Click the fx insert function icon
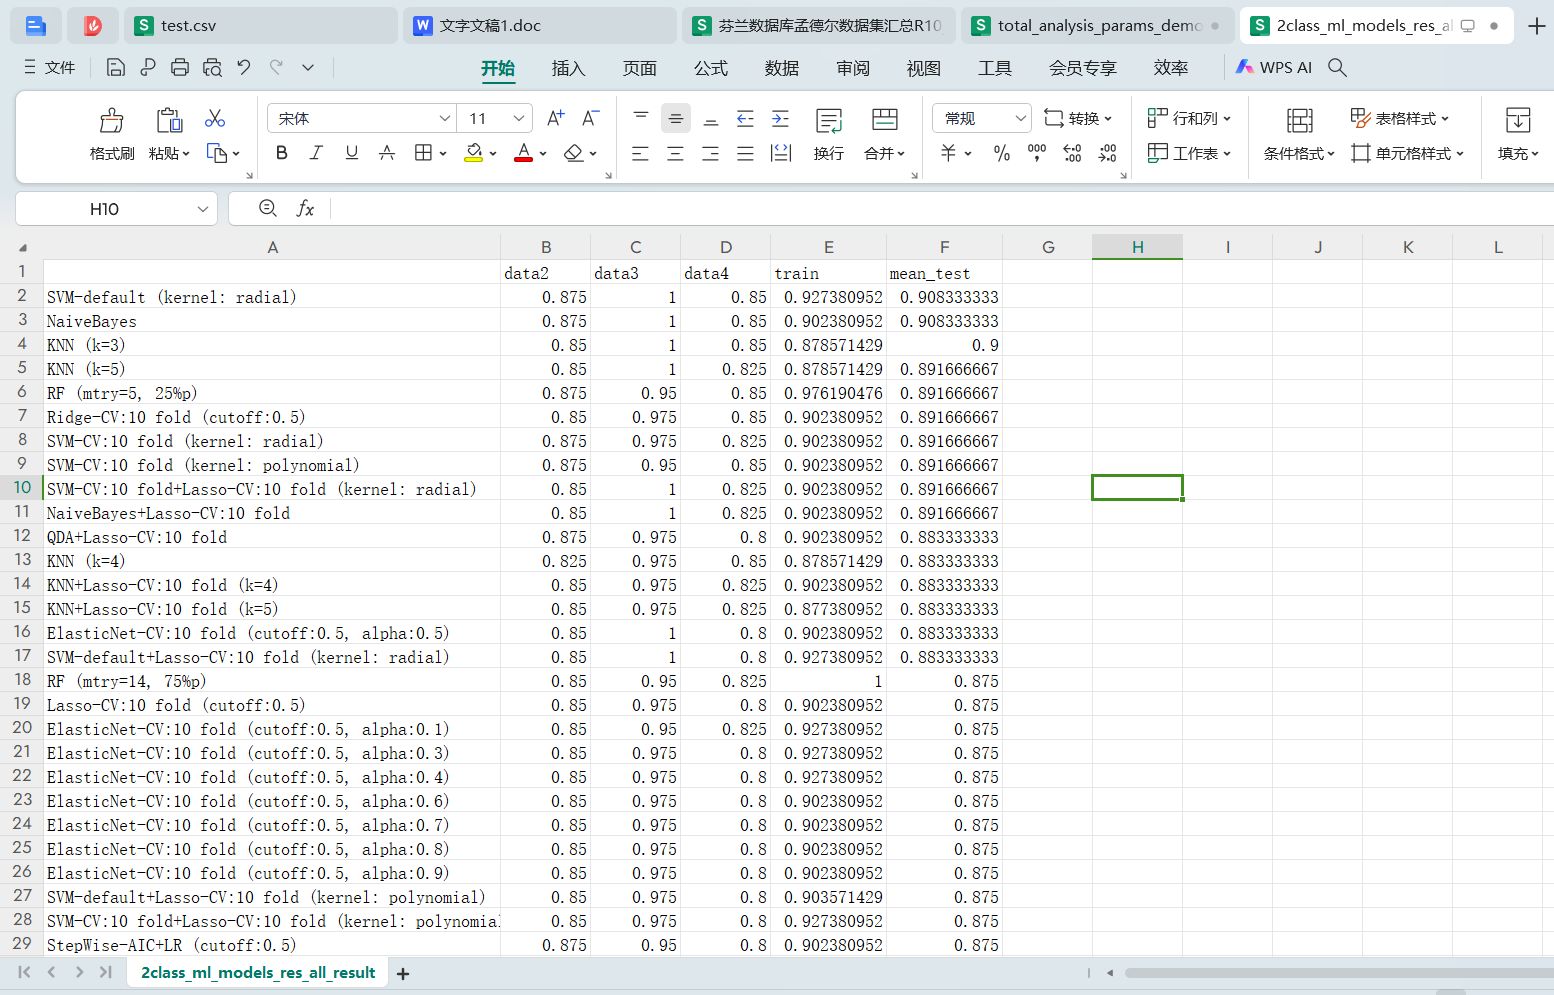 306,208
